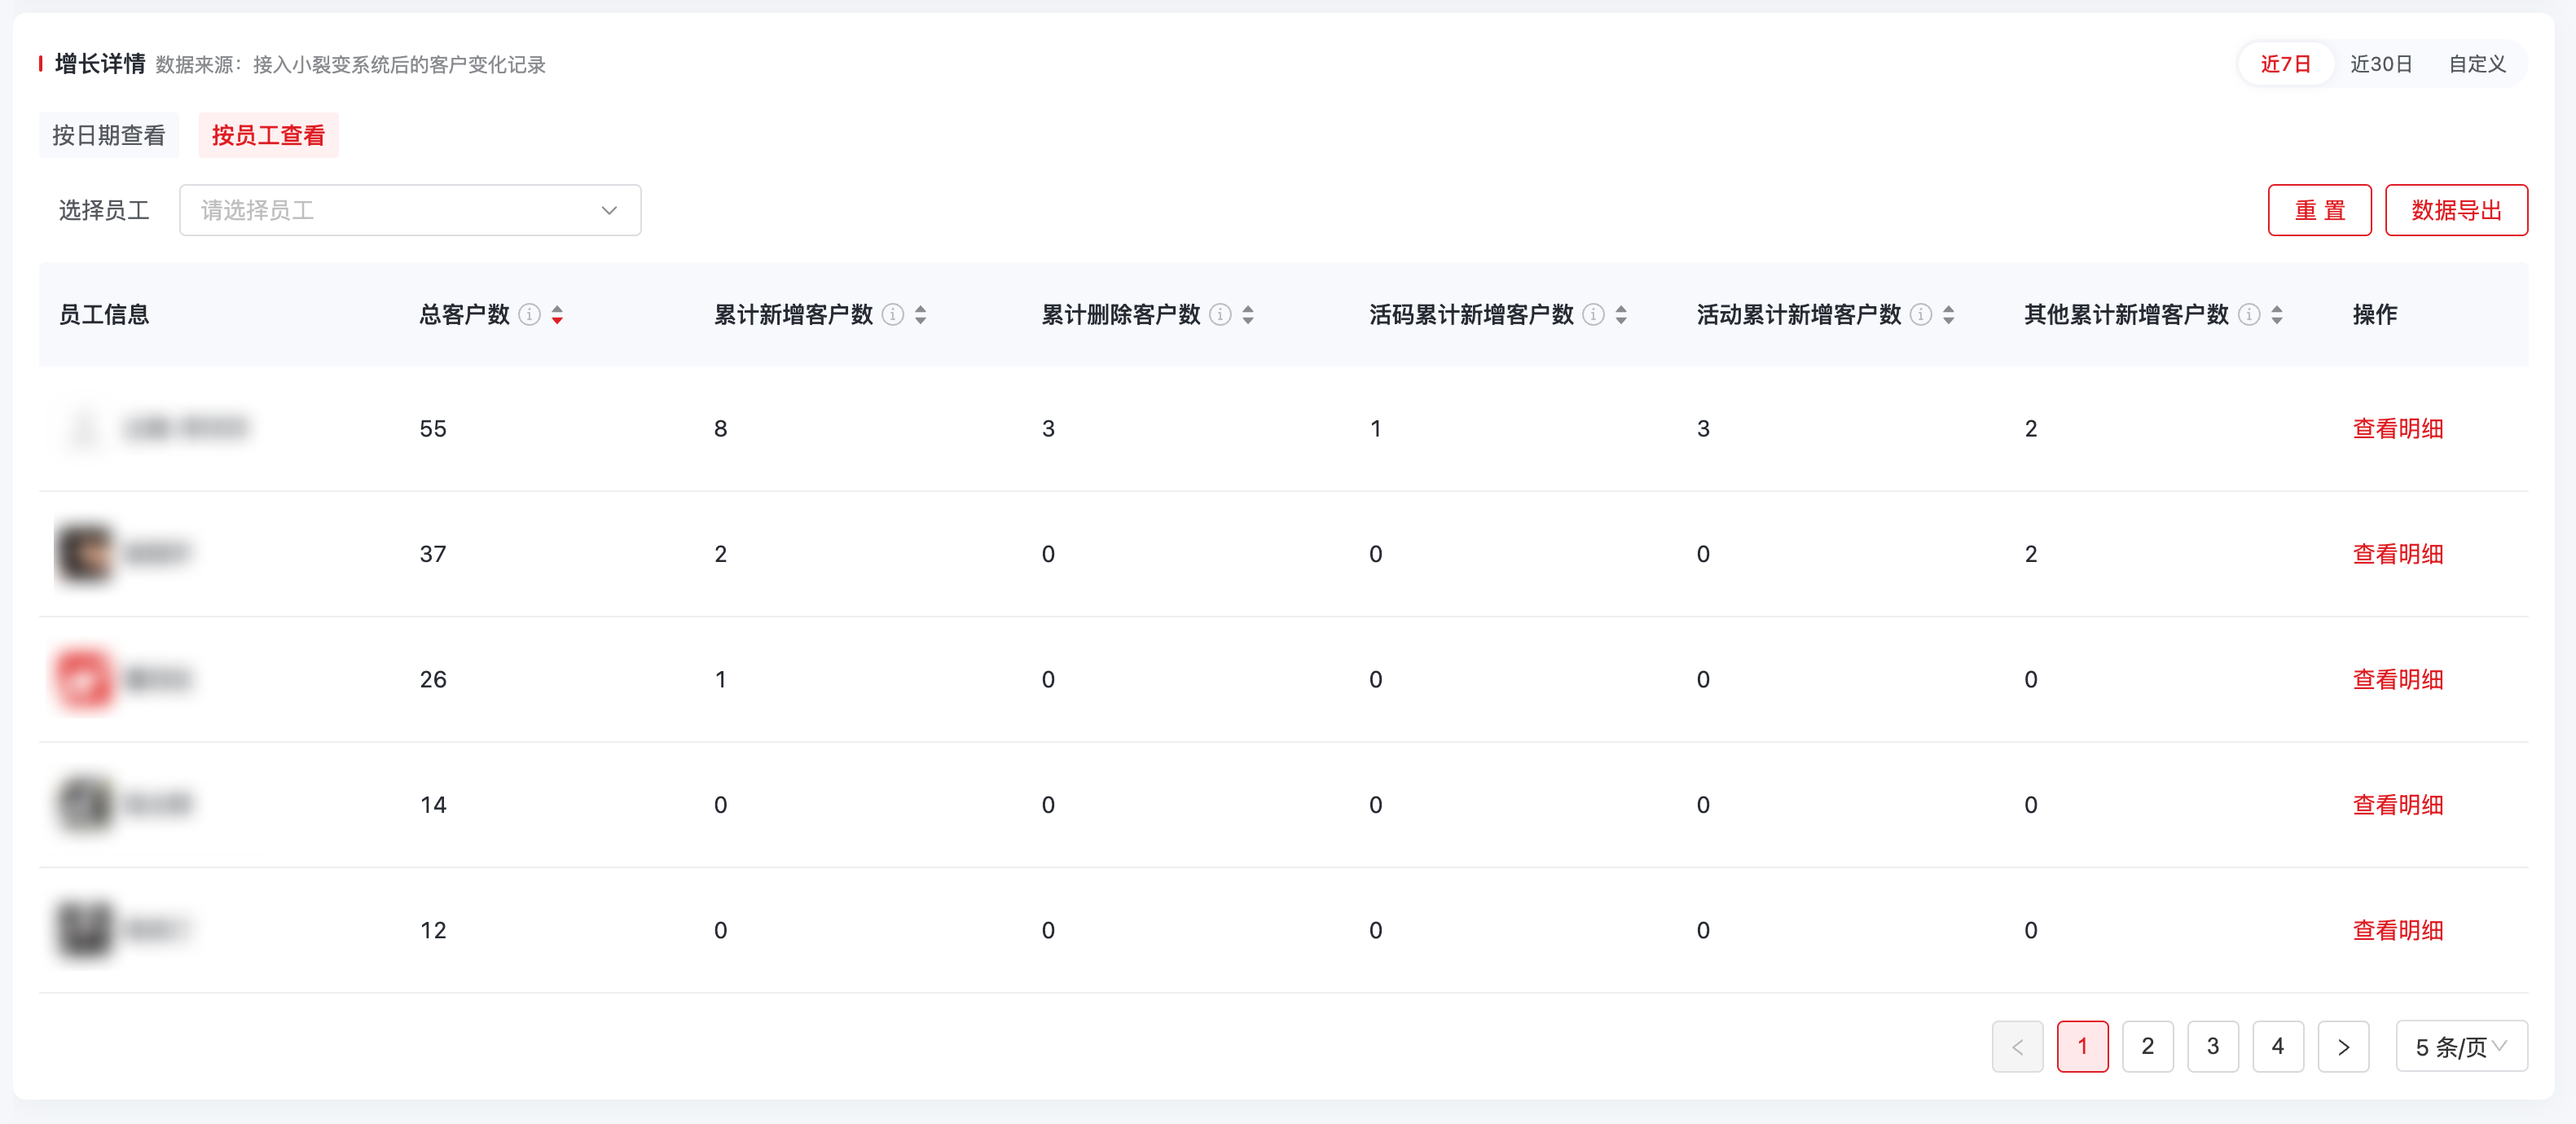
Task: Show info icon for 活码累计新增客户数
Action: (1594, 315)
